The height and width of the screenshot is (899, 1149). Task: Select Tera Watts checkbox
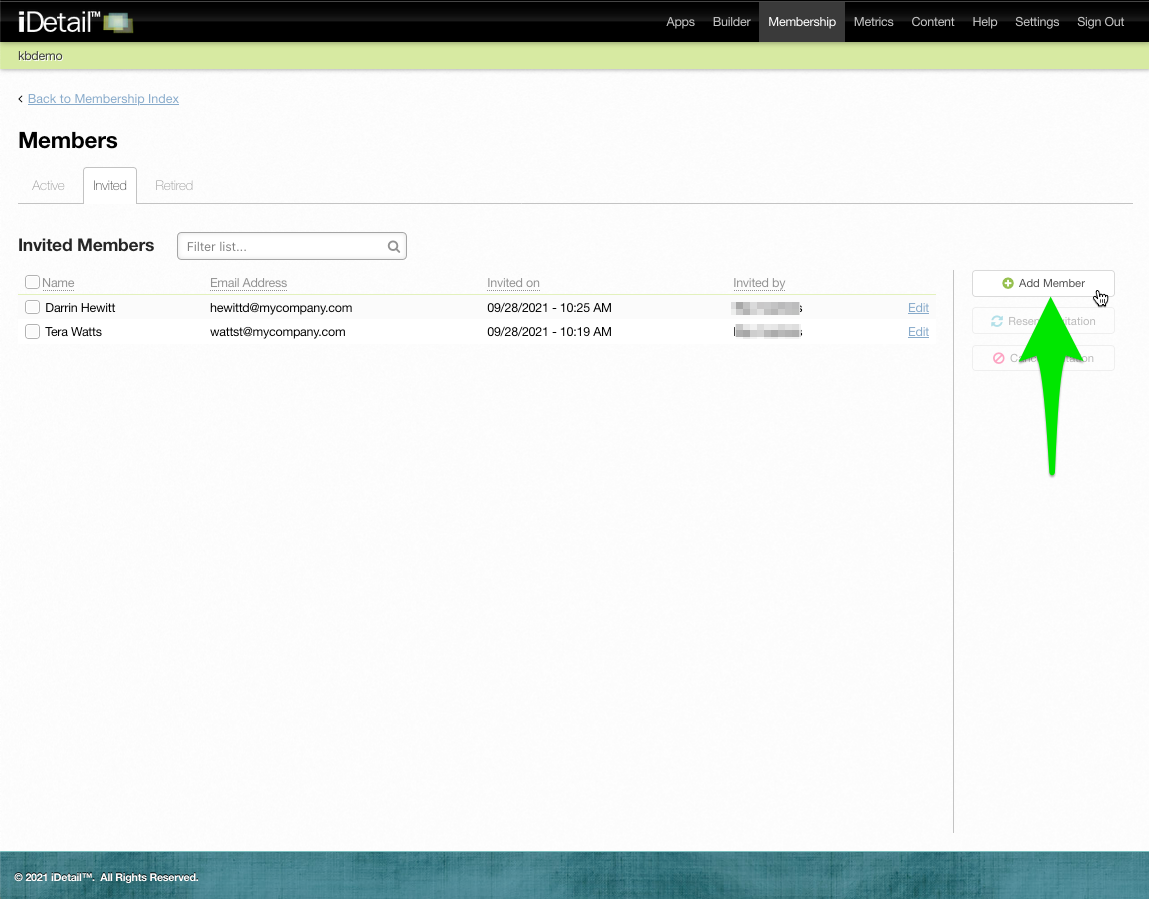point(32,332)
